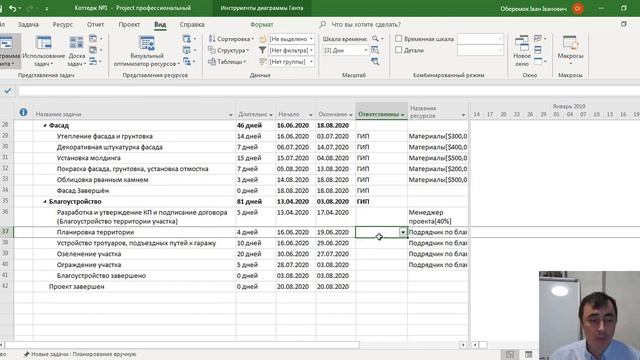Select the Озеленение участка task
Image resolution: width=640 pixels, height=360 pixels.
[x=89, y=254]
